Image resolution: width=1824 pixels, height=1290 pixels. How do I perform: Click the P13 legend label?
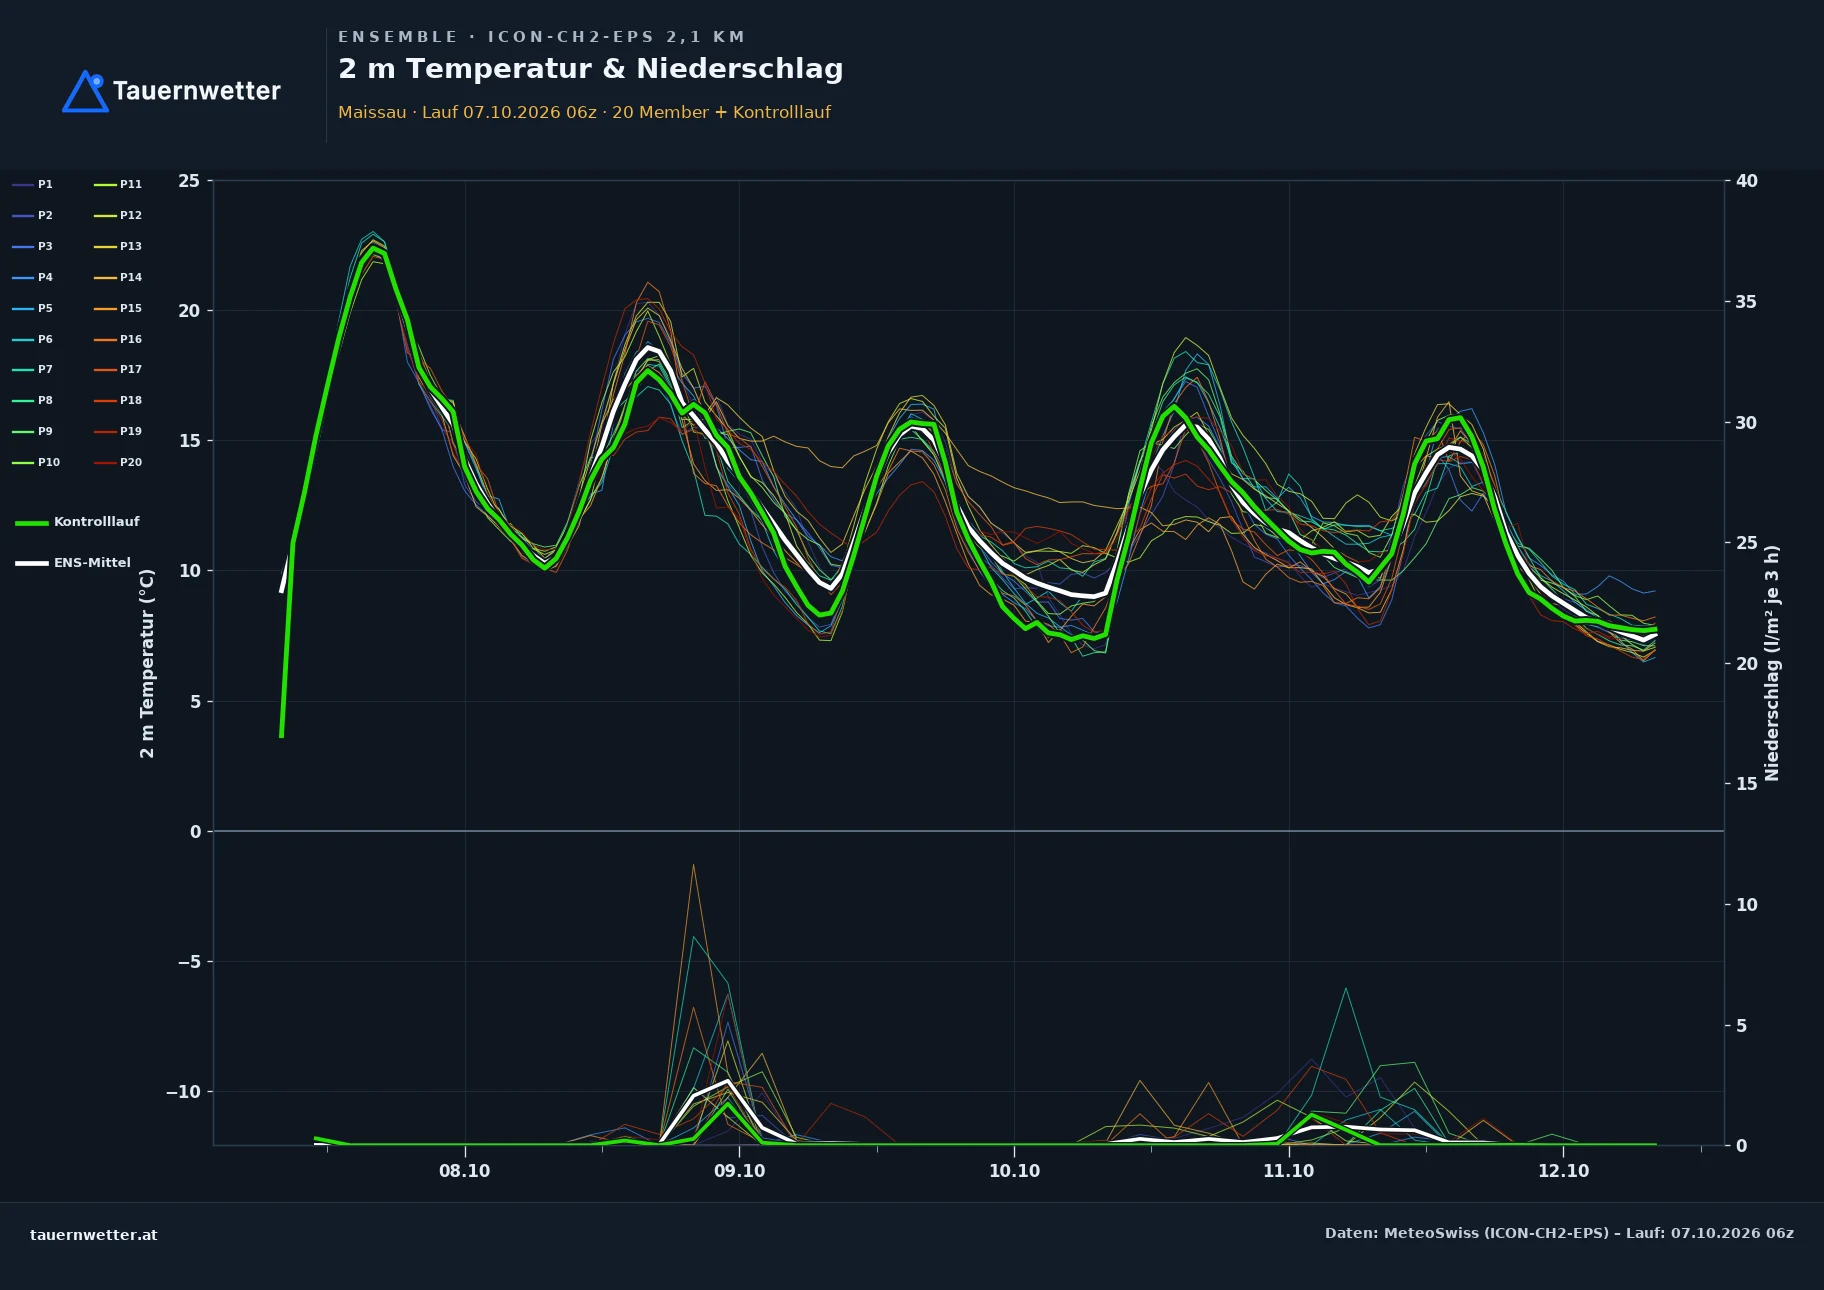[x=118, y=246]
